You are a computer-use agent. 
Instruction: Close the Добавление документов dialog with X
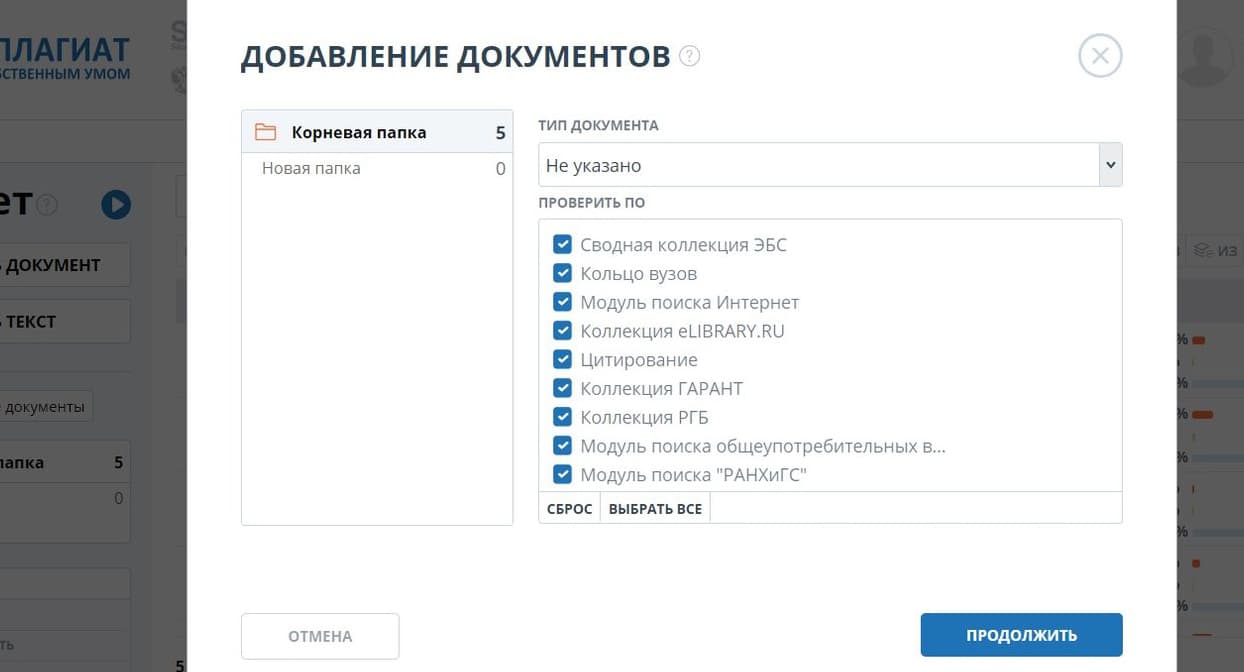pos(1100,56)
